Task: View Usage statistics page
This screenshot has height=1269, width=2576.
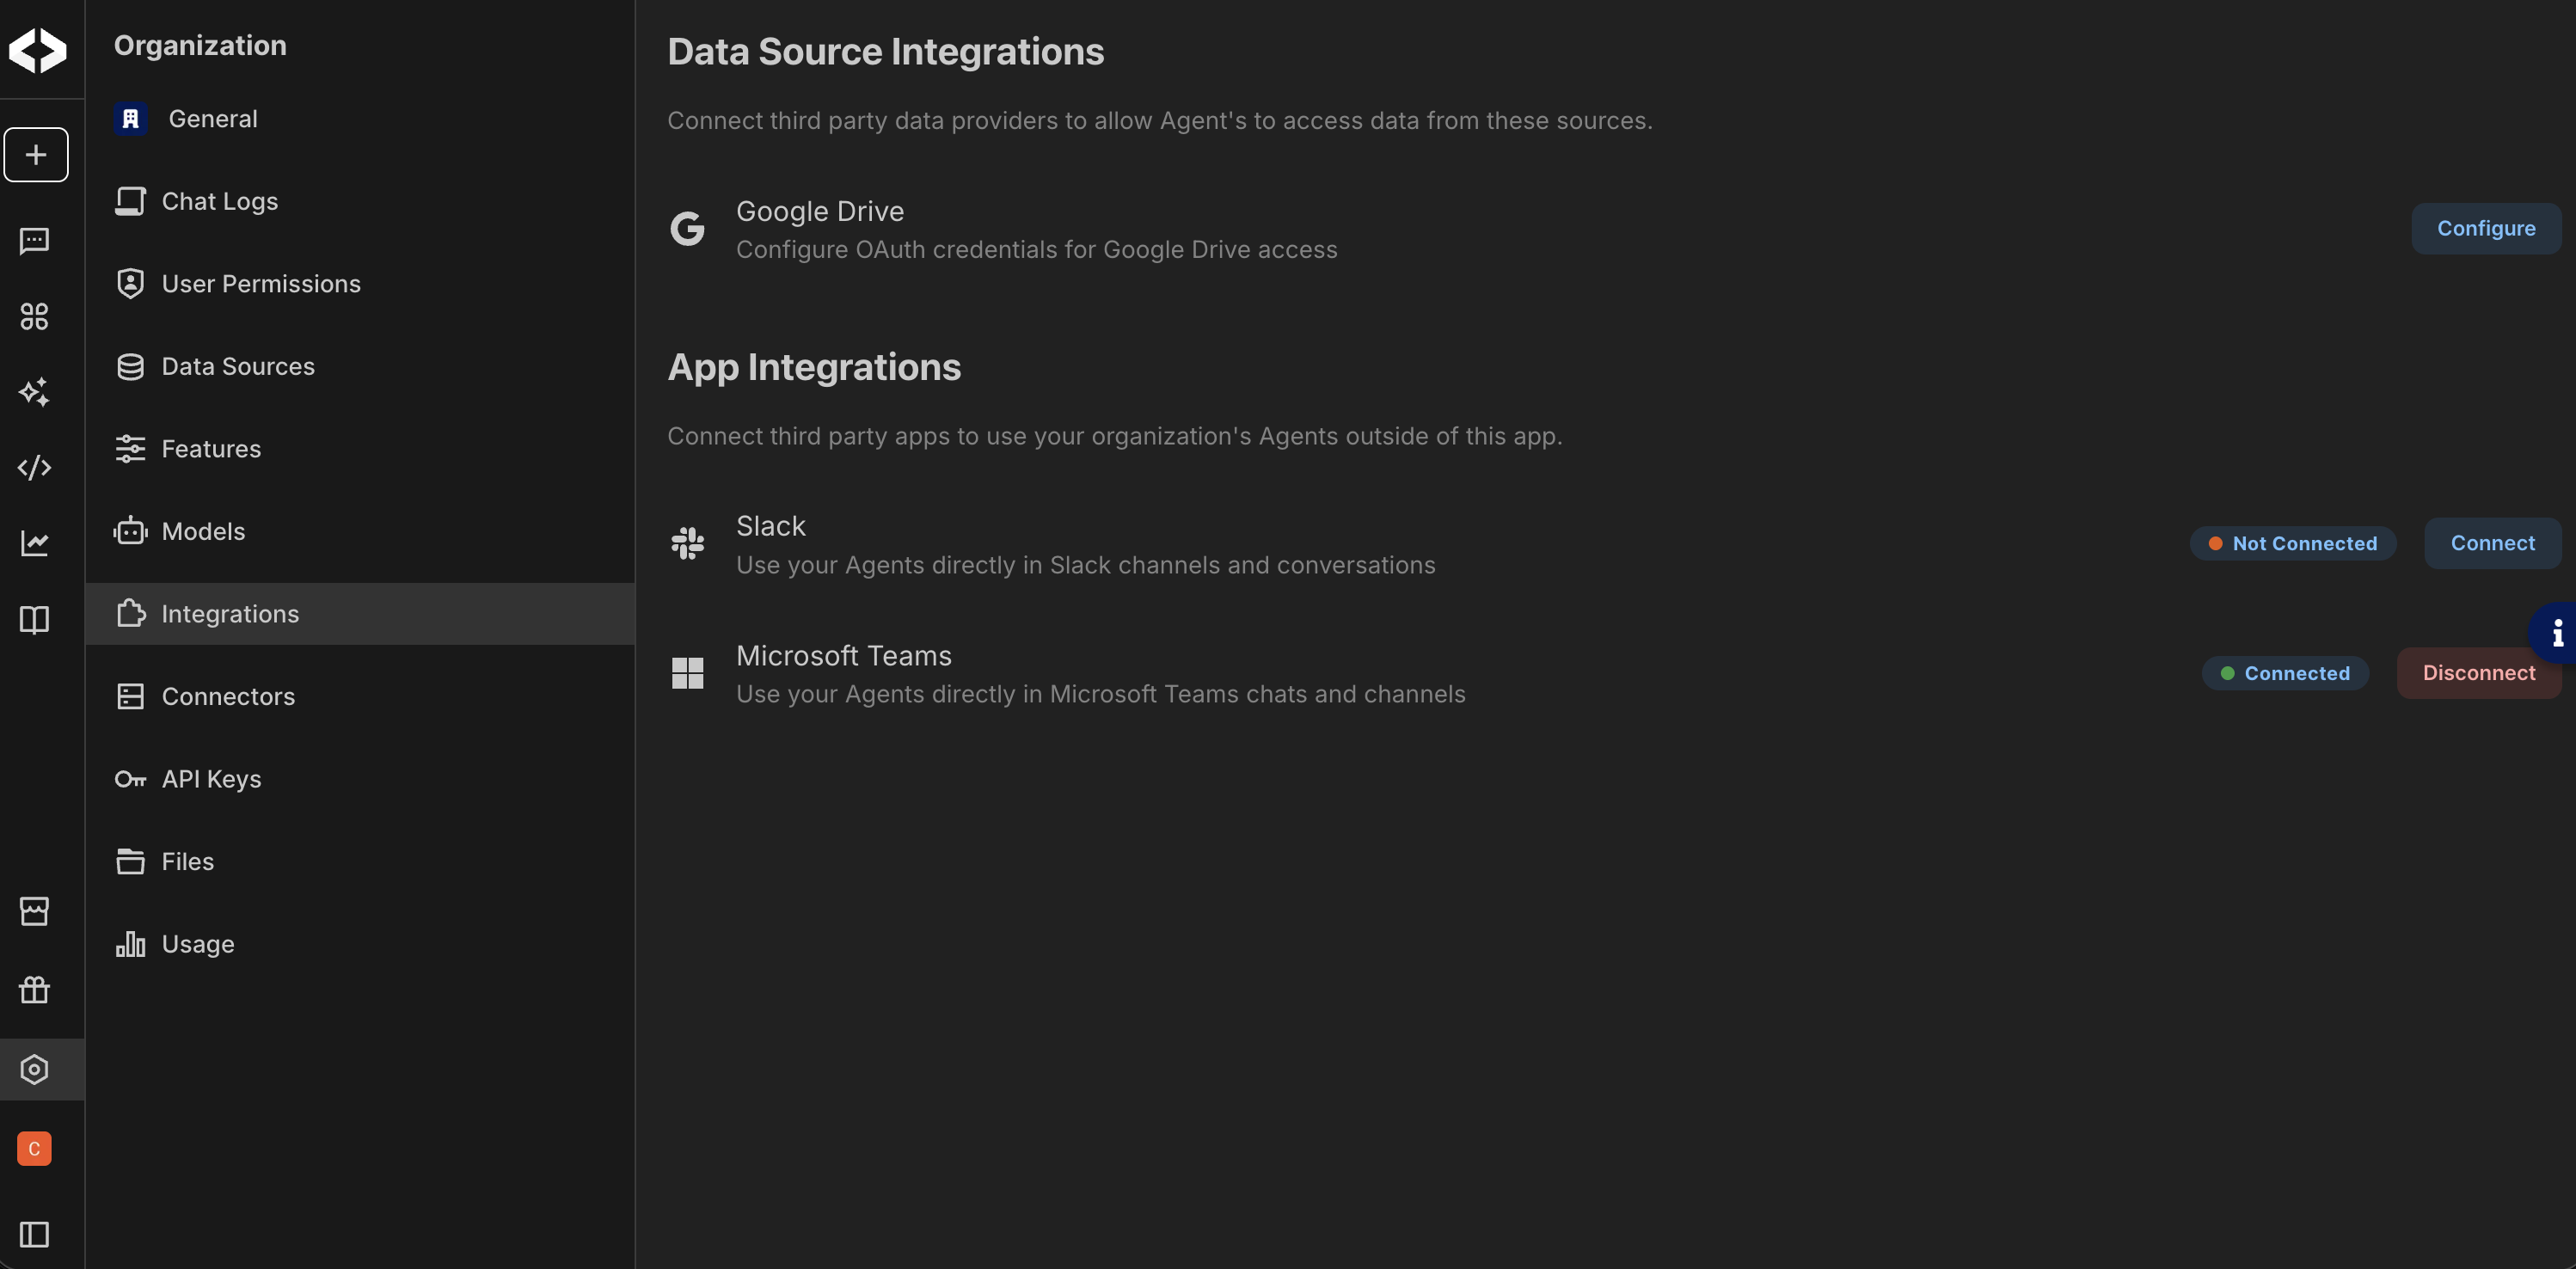Action: 360,944
